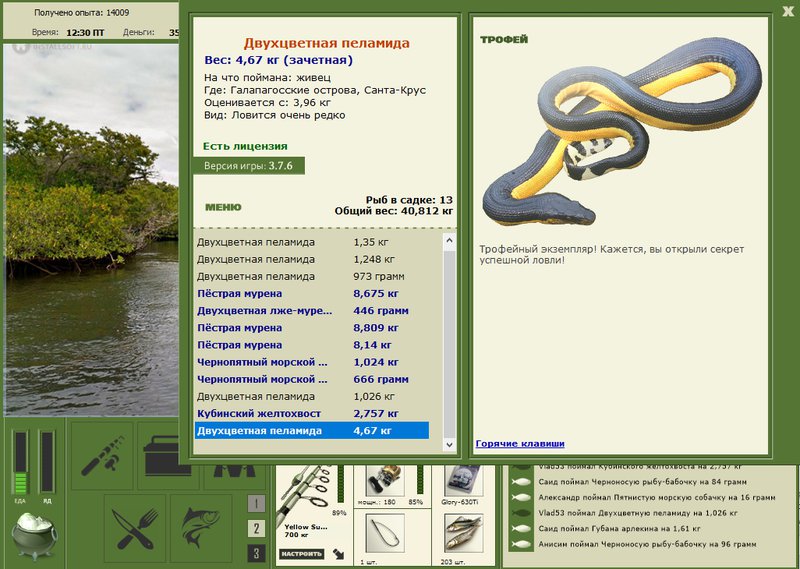Click the fish list scrollbar up arrow

point(449,240)
